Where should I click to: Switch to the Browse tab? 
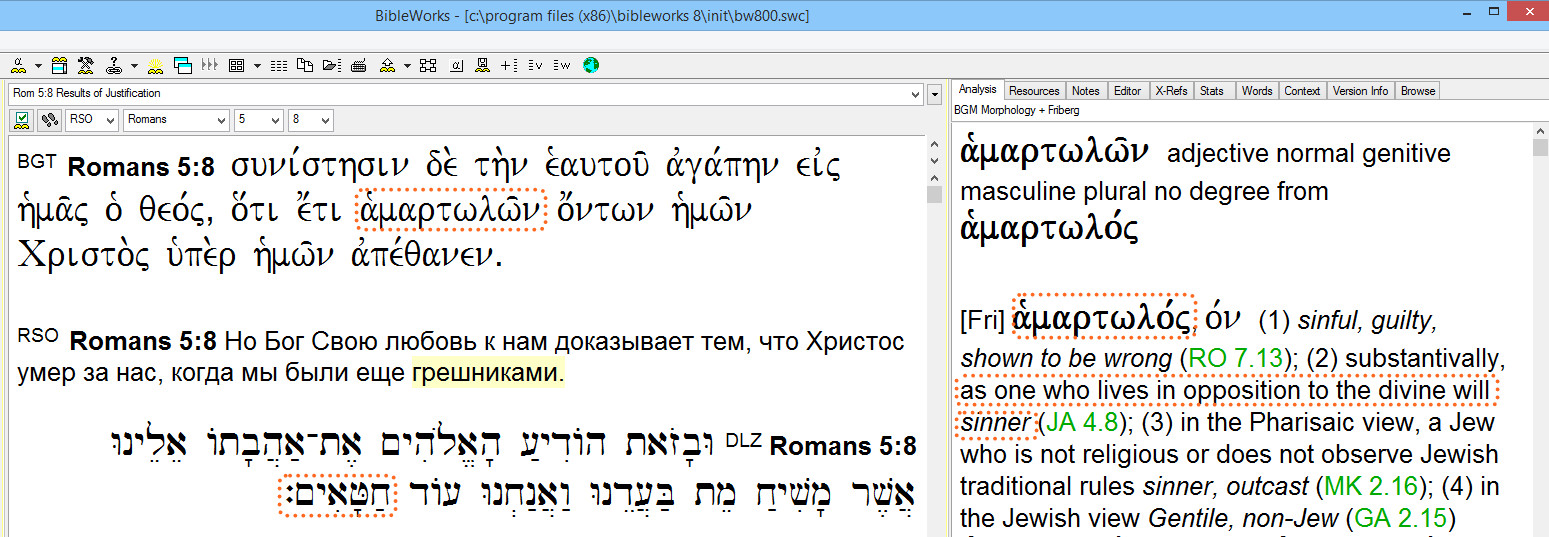[1418, 91]
